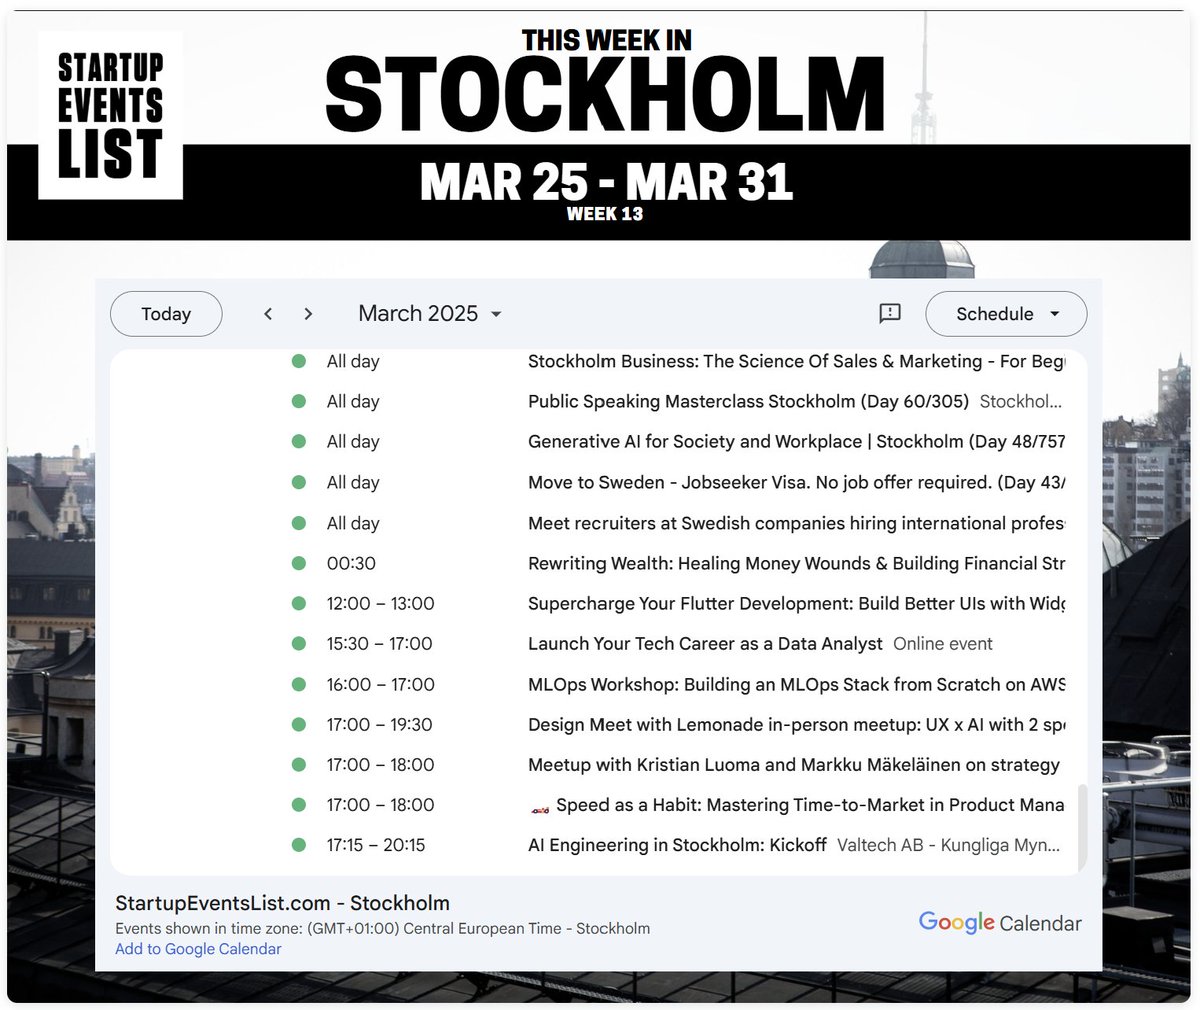The width and height of the screenshot is (1200, 1010).
Task: Open Meetup with Kristian Luoma event
Action: [x=794, y=764]
